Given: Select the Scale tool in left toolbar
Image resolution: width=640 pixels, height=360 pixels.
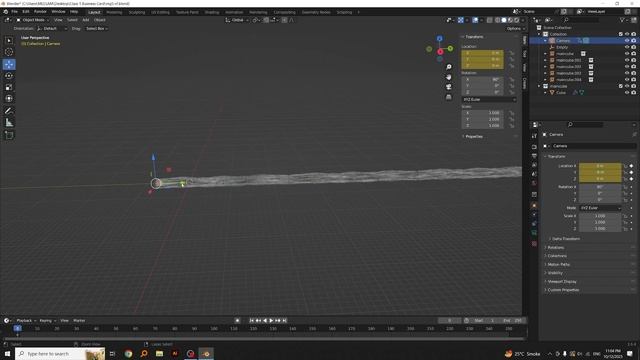Looking at the screenshot, I should (x=9, y=87).
